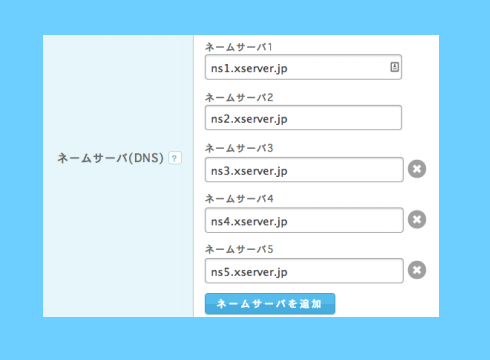The image size is (490, 360).
Task: Click the ネームサーバ1 field label
Action: coord(239,47)
